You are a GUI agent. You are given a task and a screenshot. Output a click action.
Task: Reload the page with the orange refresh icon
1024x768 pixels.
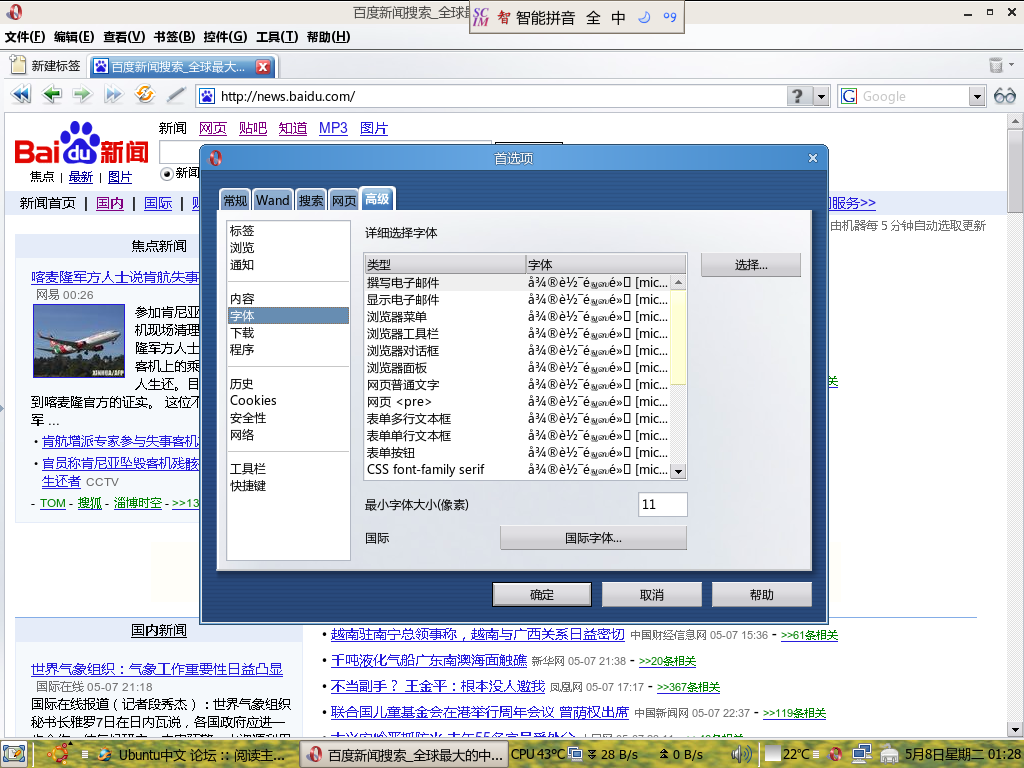point(144,95)
